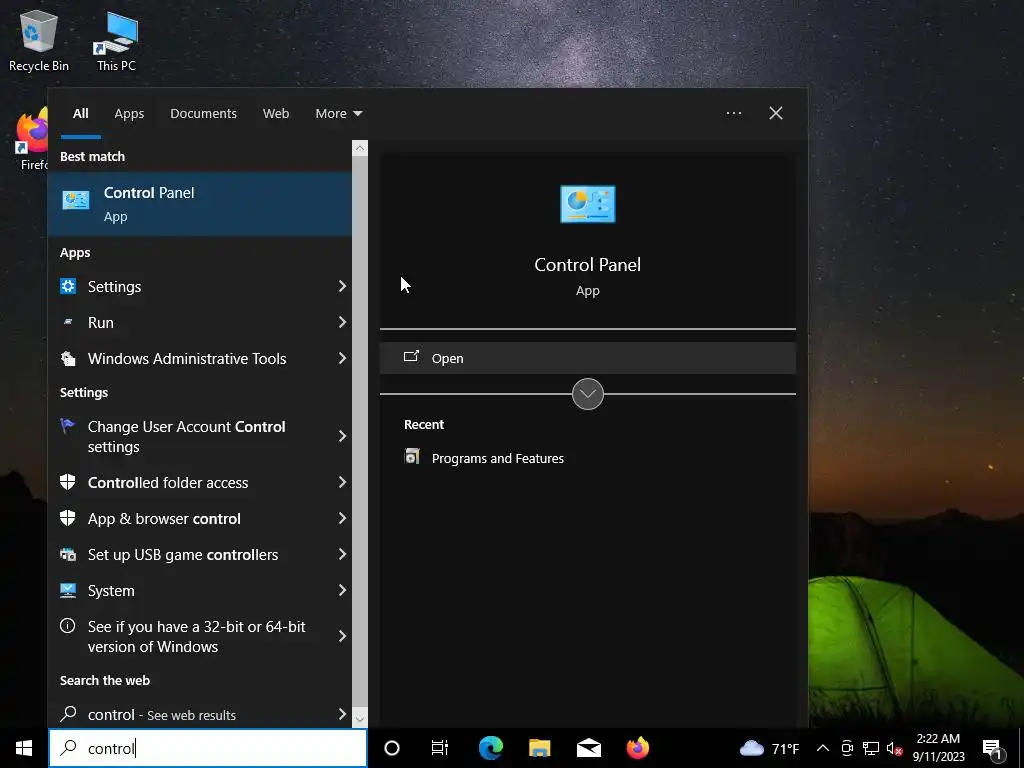The height and width of the screenshot is (768, 1024).
Task: Select the Control Panel best match result
Action: (x=200, y=204)
